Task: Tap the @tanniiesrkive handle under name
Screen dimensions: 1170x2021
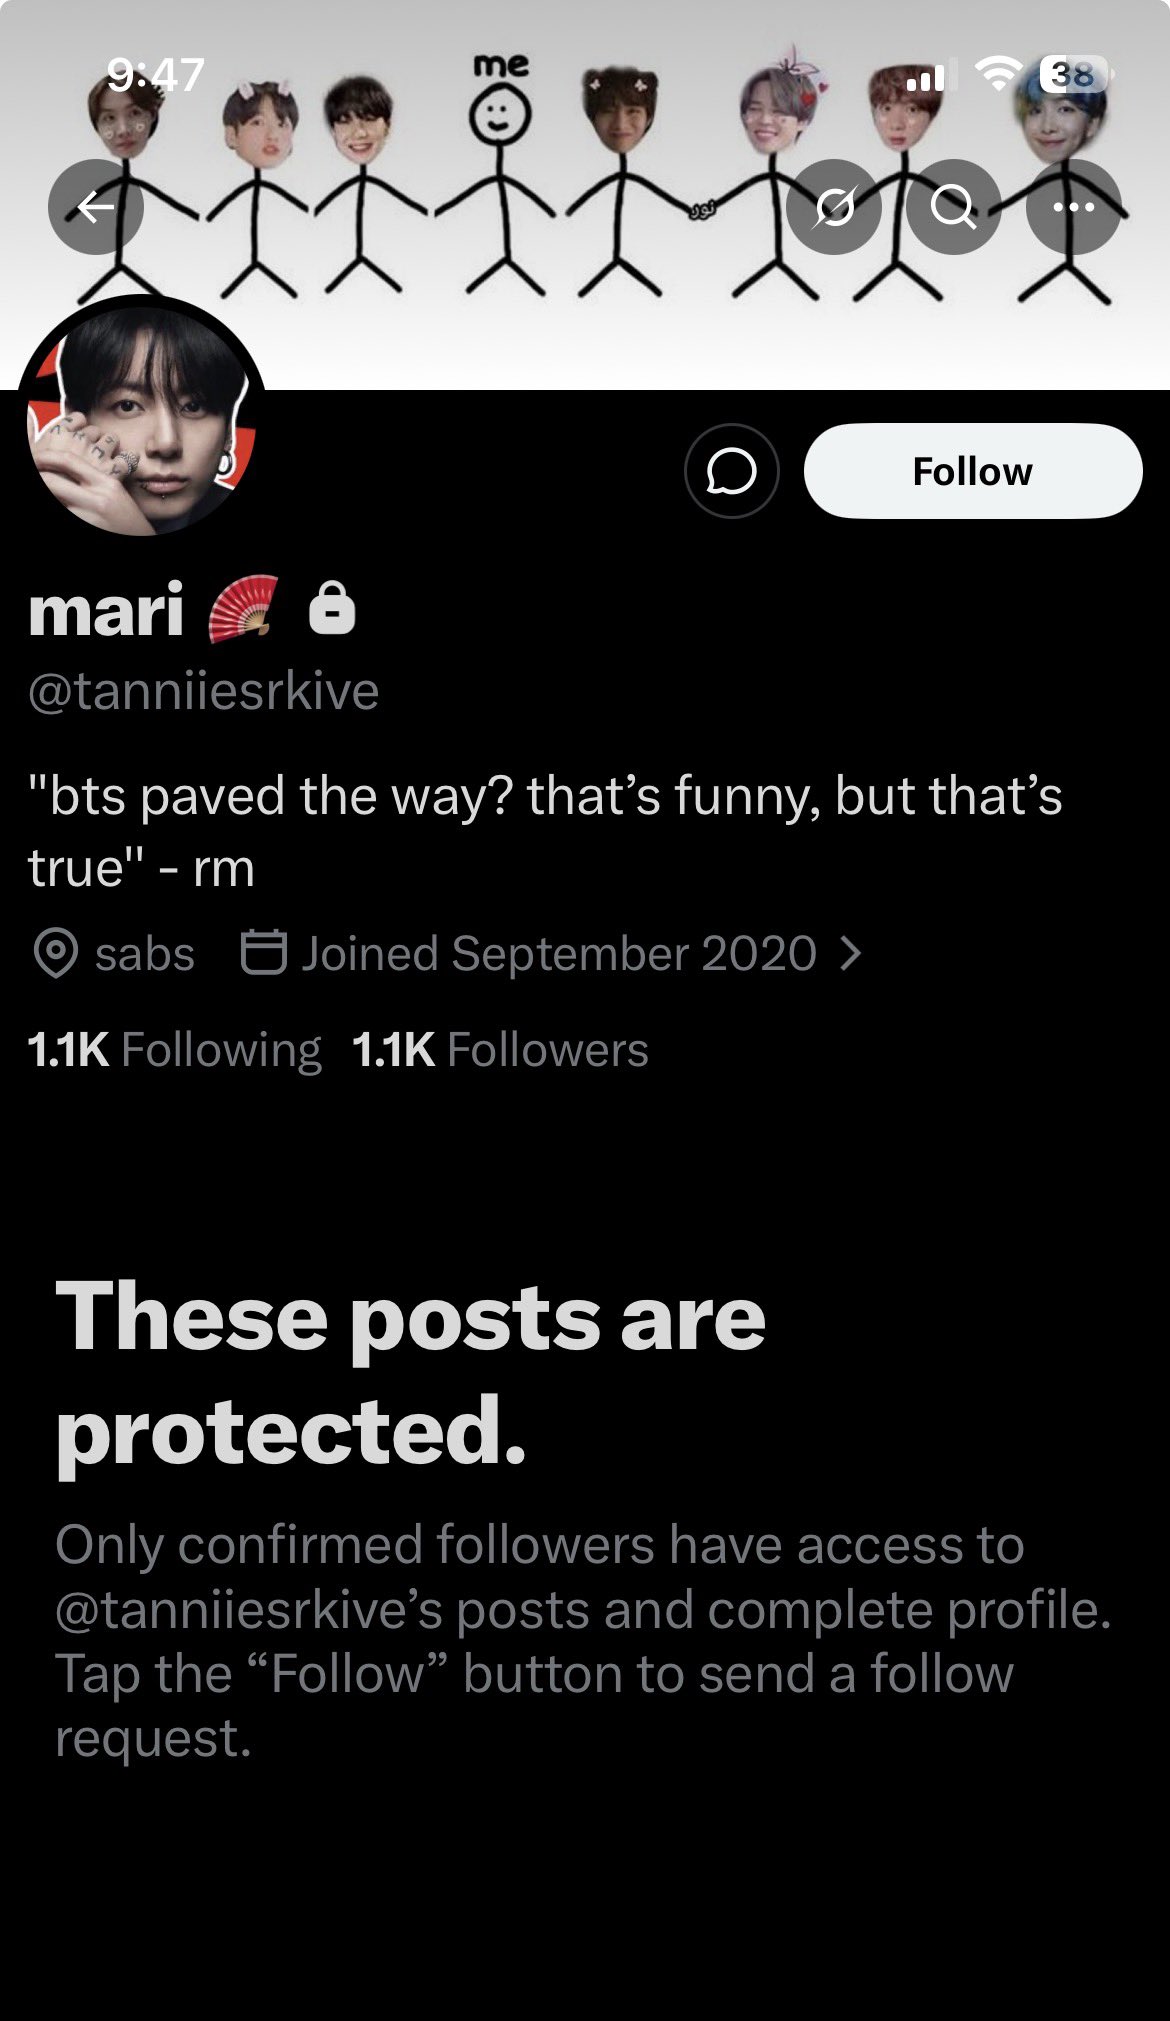Action: coord(204,692)
